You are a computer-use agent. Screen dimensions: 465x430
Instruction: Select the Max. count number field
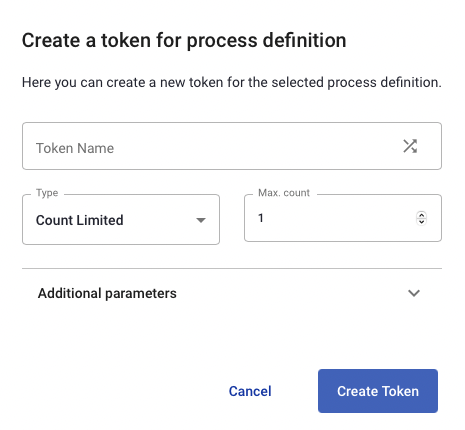pyautogui.click(x=343, y=218)
